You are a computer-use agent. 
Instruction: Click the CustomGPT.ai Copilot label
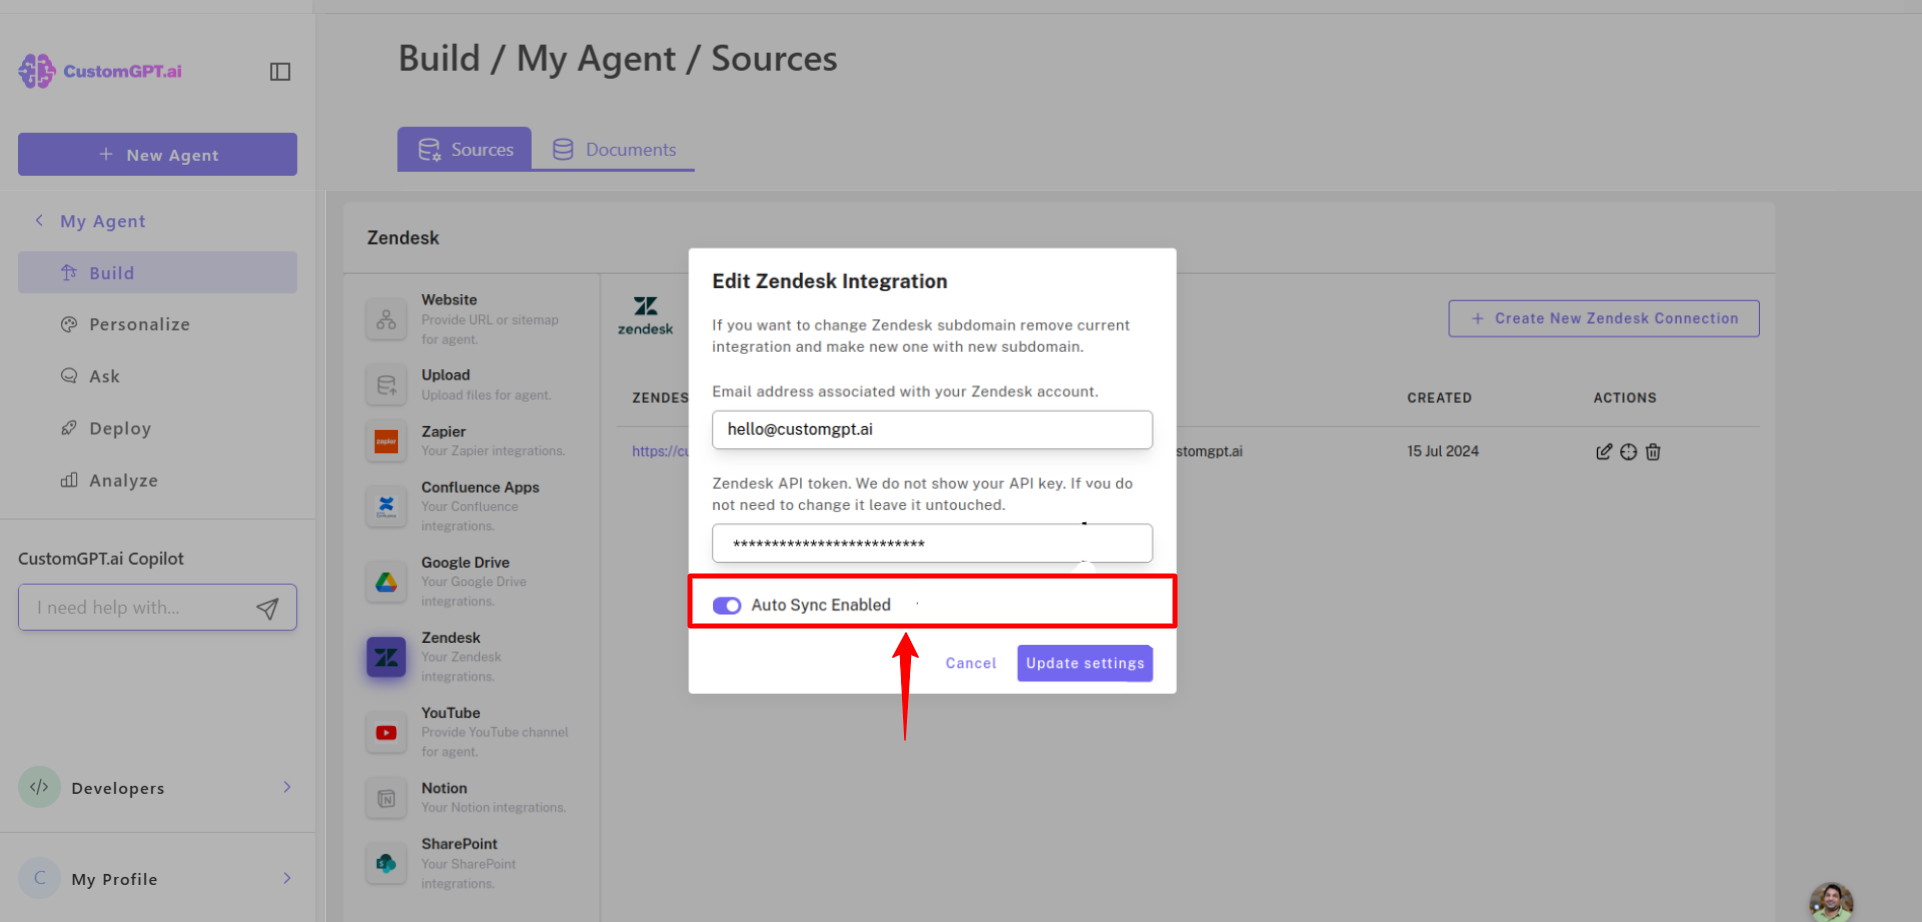coord(101,559)
